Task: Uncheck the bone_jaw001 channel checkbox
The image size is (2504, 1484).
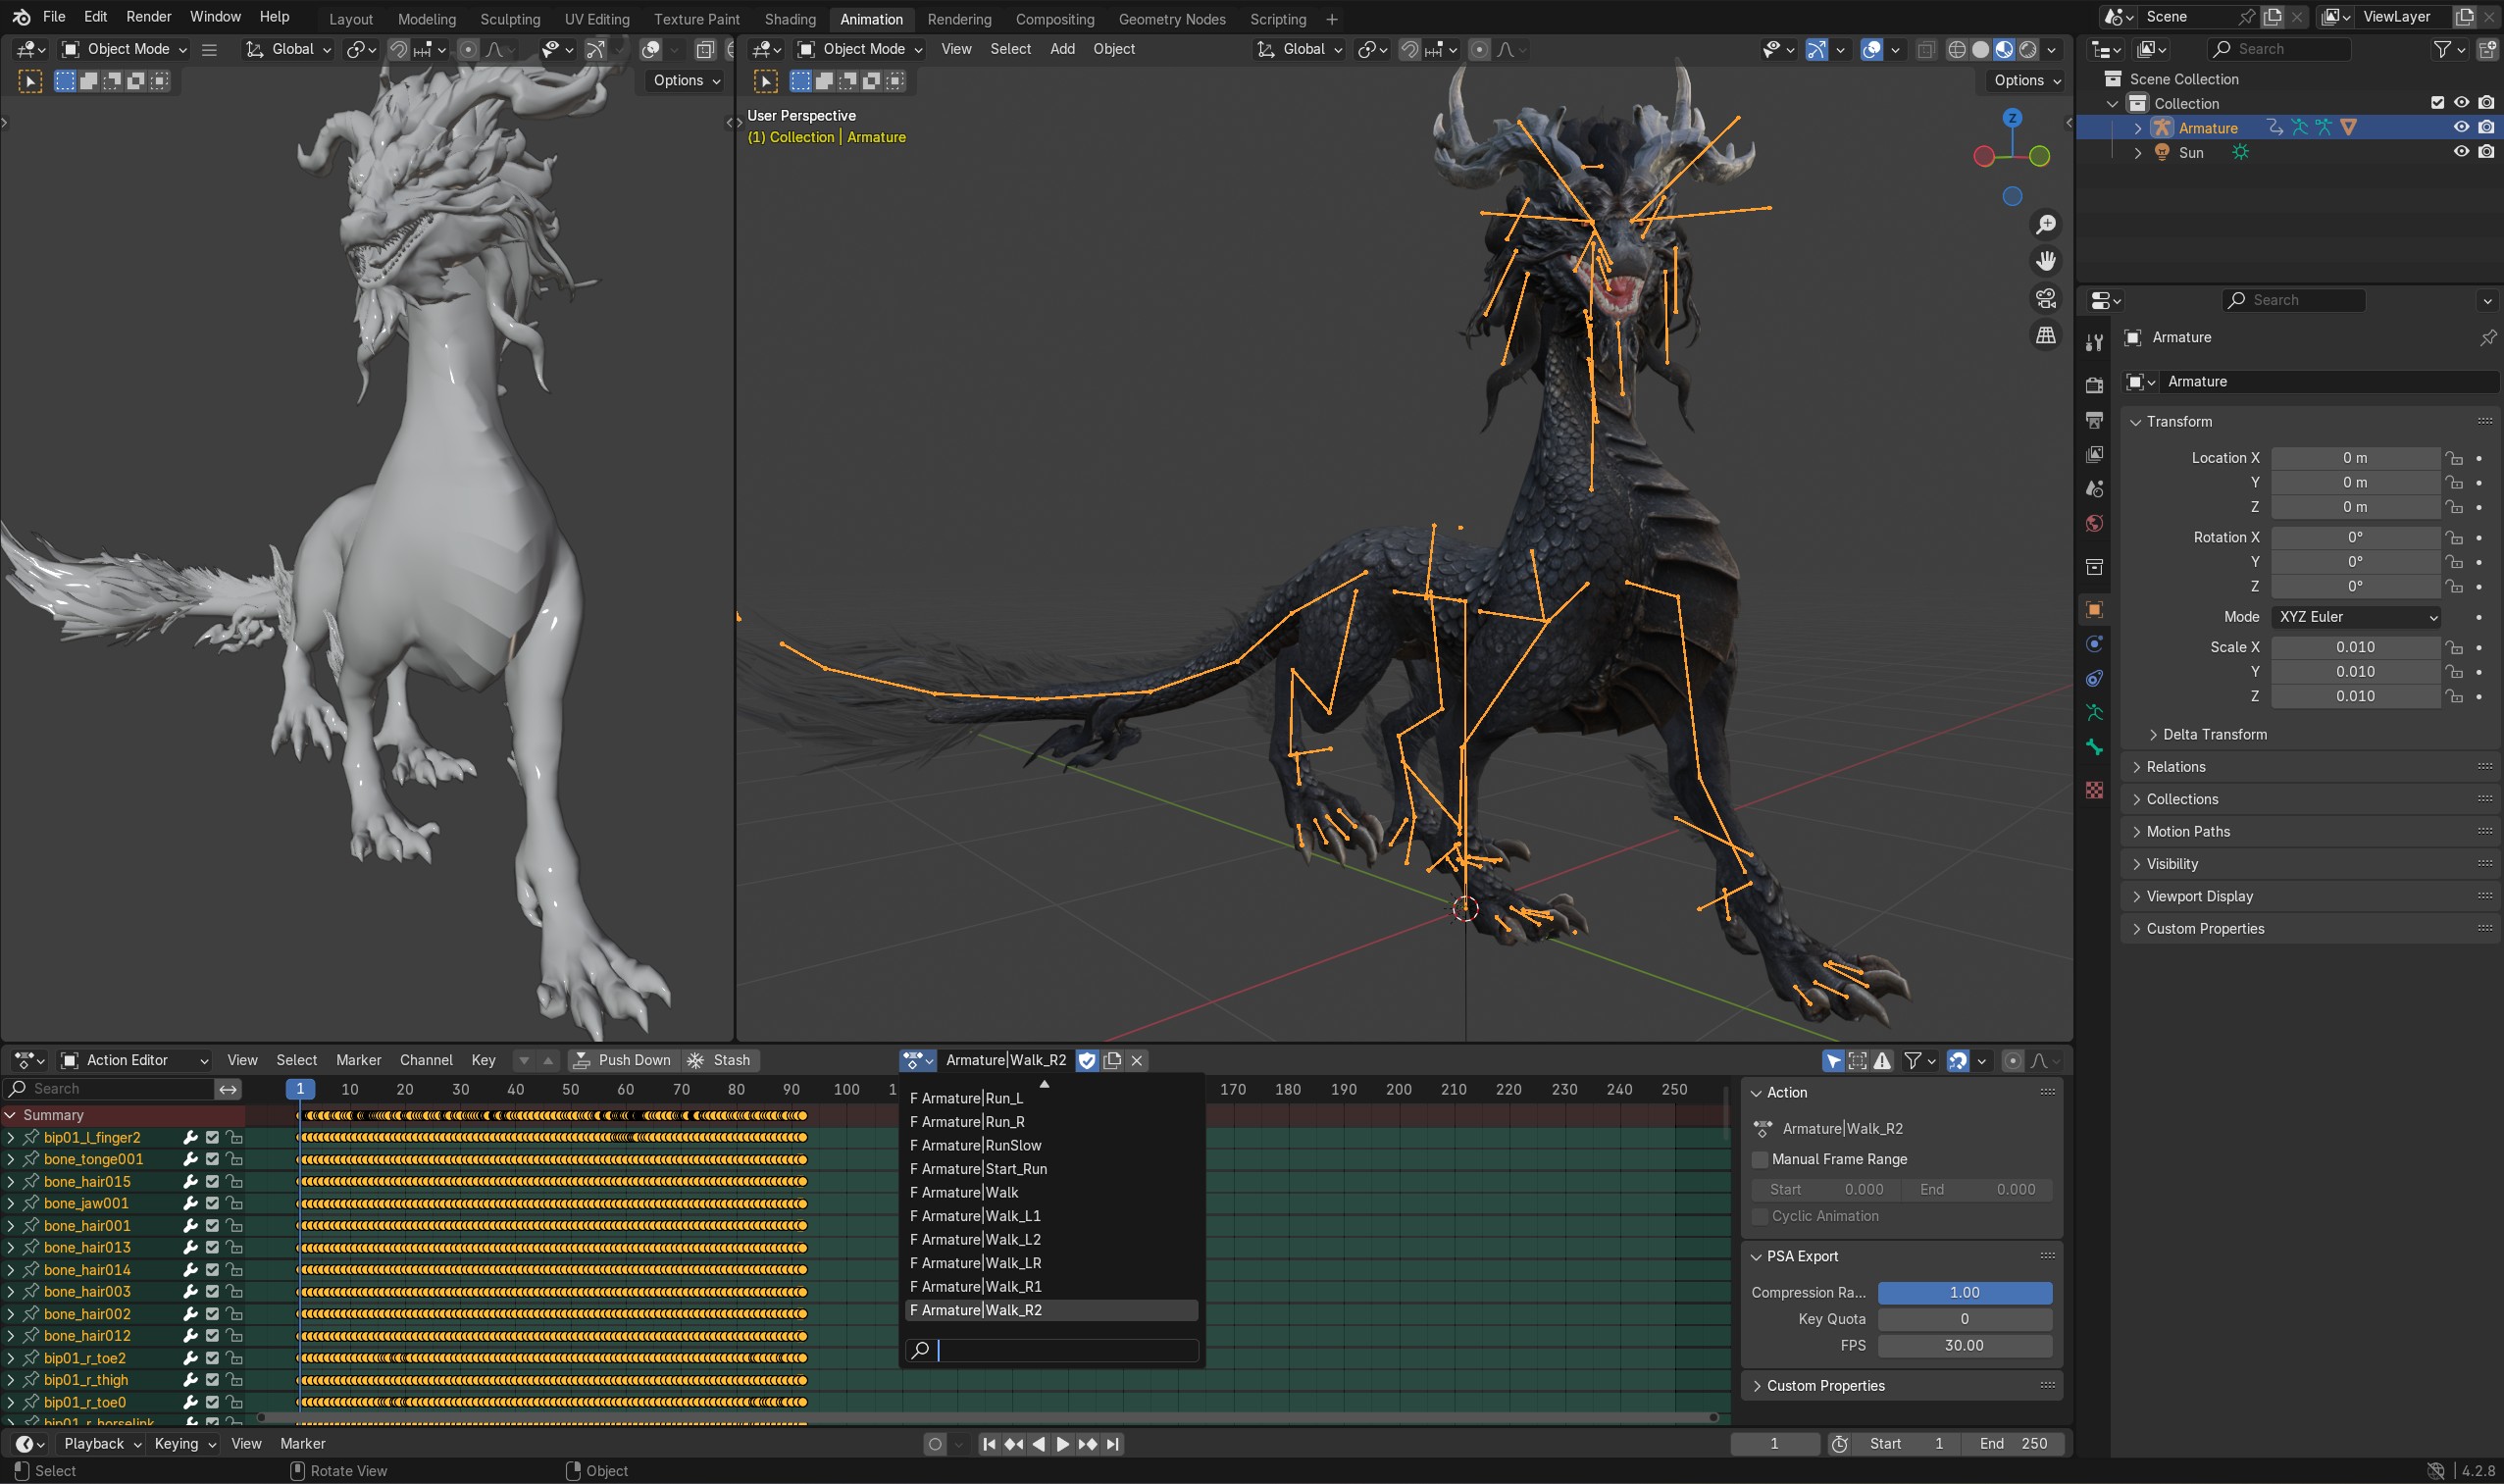Action: 212,1203
